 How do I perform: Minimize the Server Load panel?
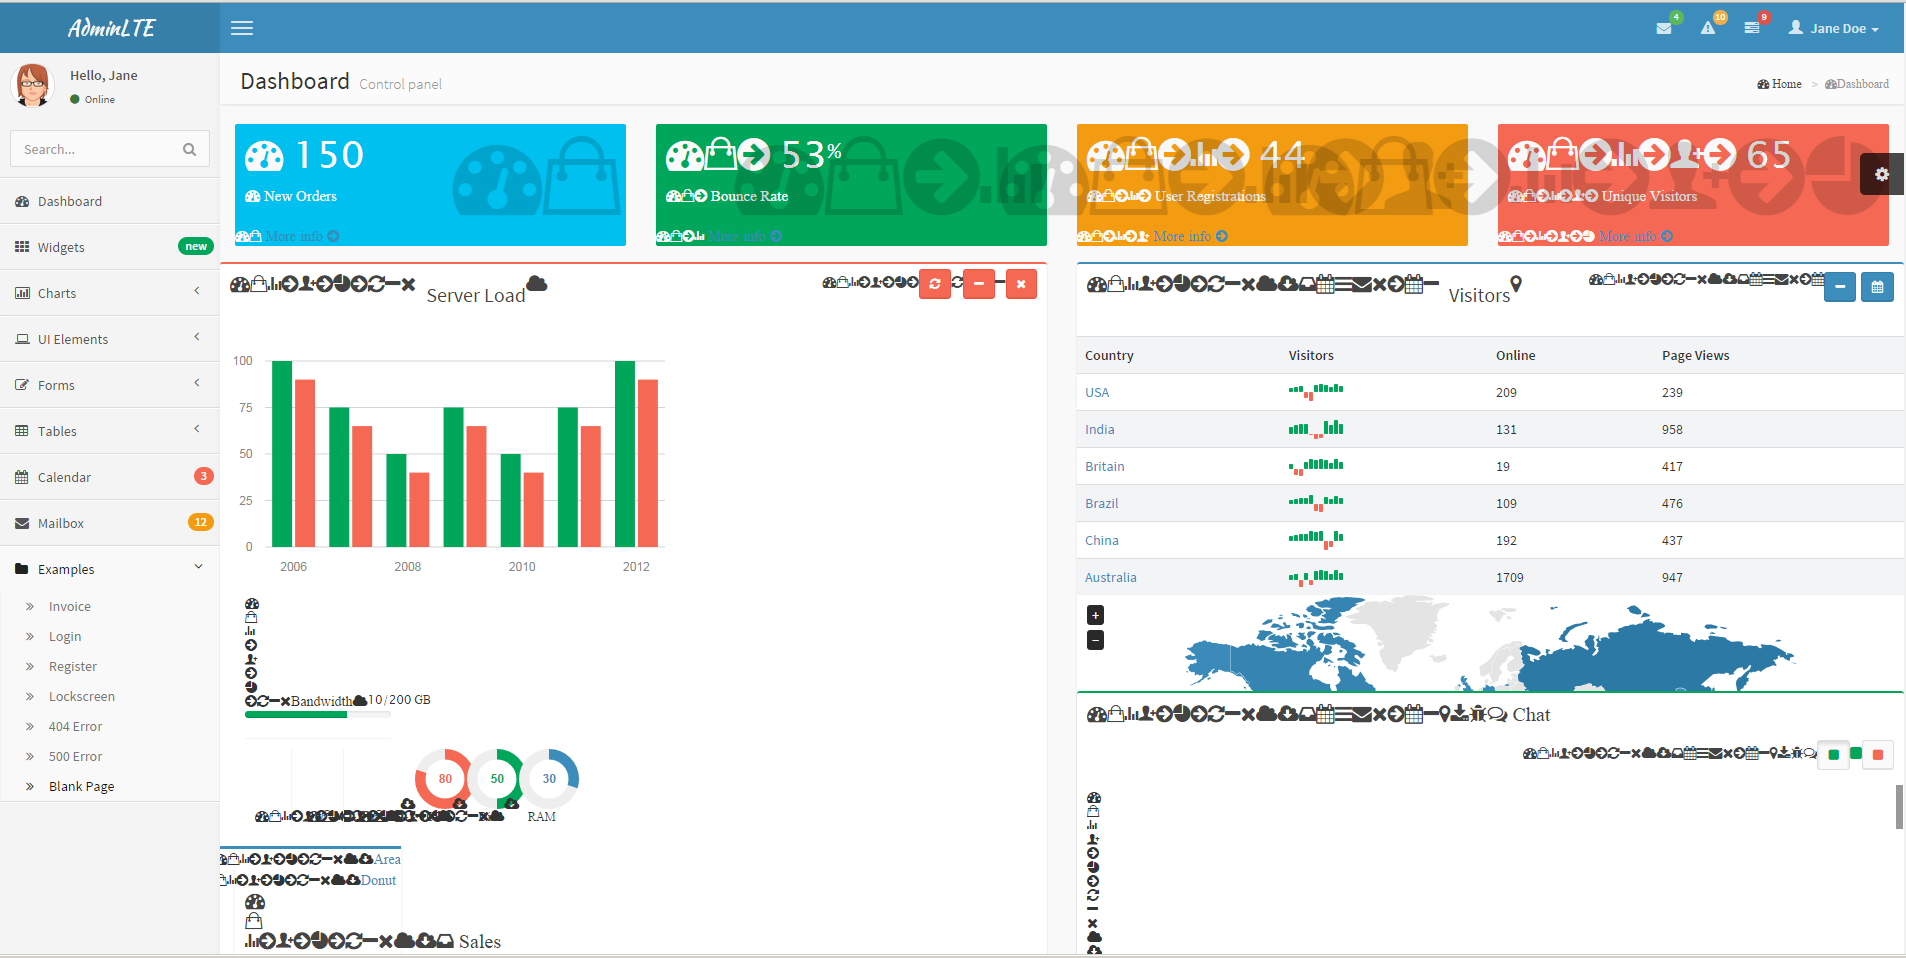tap(979, 284)
